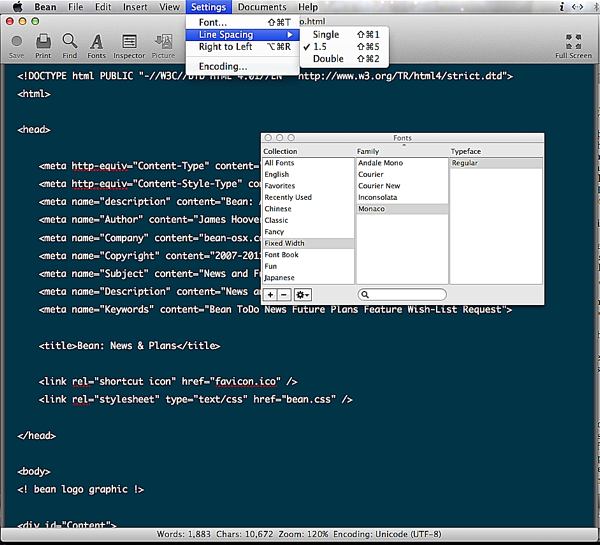
Task: Open the View menu
Action: point(169,7)
